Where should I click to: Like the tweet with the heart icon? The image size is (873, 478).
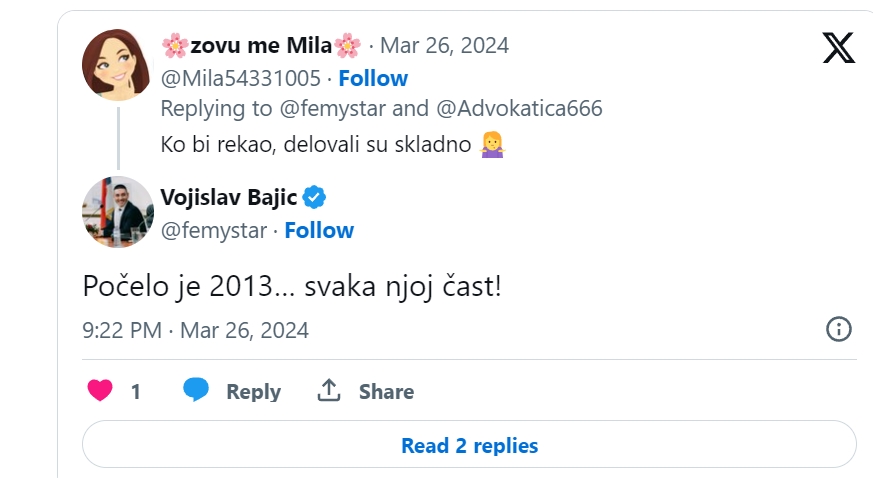100,391
